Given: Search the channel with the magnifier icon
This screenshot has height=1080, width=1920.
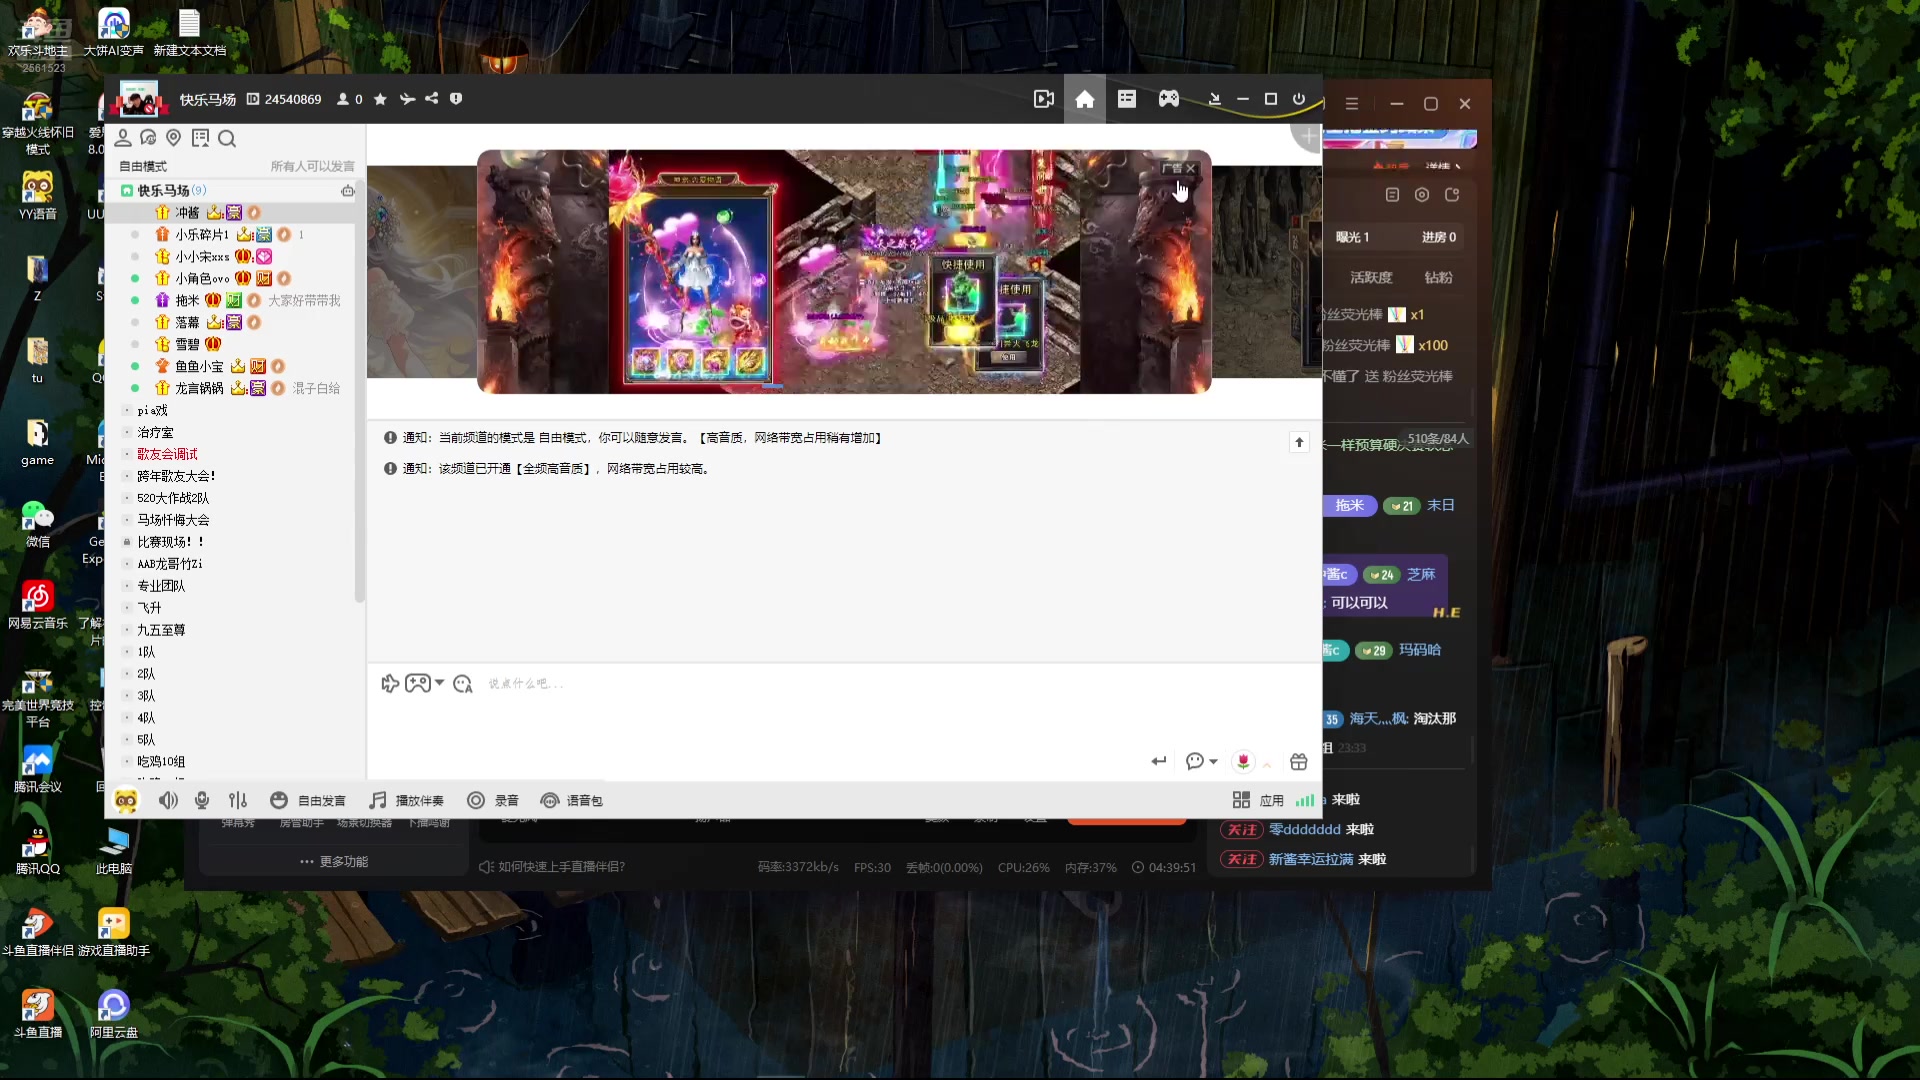Looking at the screenshot, I should click(227, 138).
